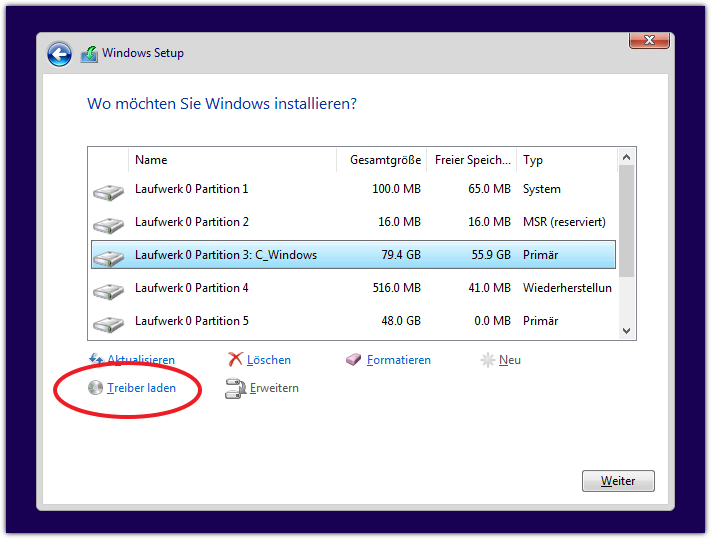Viewport: 711px width, 539px height.
Task: Click the partition list scroll up arrow
Action: click(627, 157)
